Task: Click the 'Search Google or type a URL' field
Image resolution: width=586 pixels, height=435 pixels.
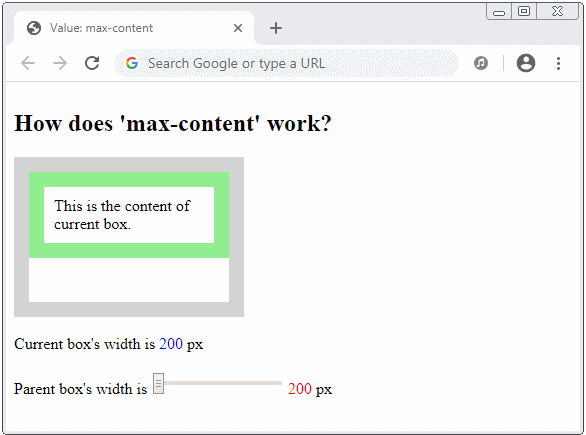Action: point(286,63)
